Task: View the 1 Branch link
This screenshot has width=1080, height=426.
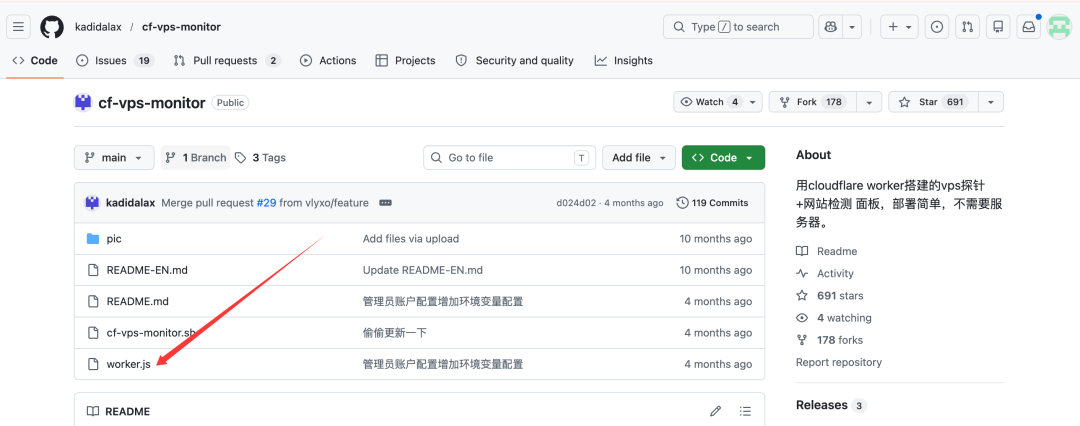Action: coord(195,157)
